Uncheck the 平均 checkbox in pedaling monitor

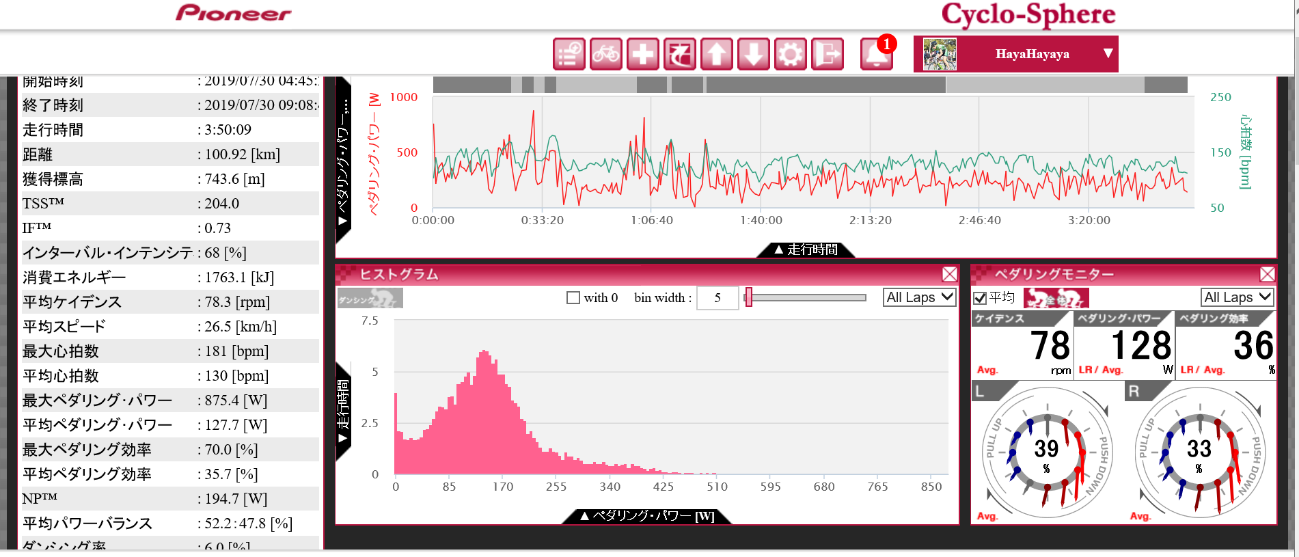click(x=980, y=298)
